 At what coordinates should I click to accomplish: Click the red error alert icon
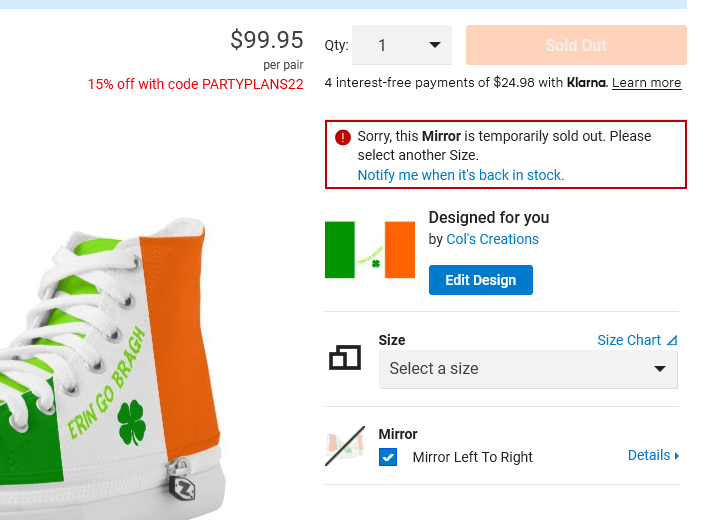tap(343, 137)
